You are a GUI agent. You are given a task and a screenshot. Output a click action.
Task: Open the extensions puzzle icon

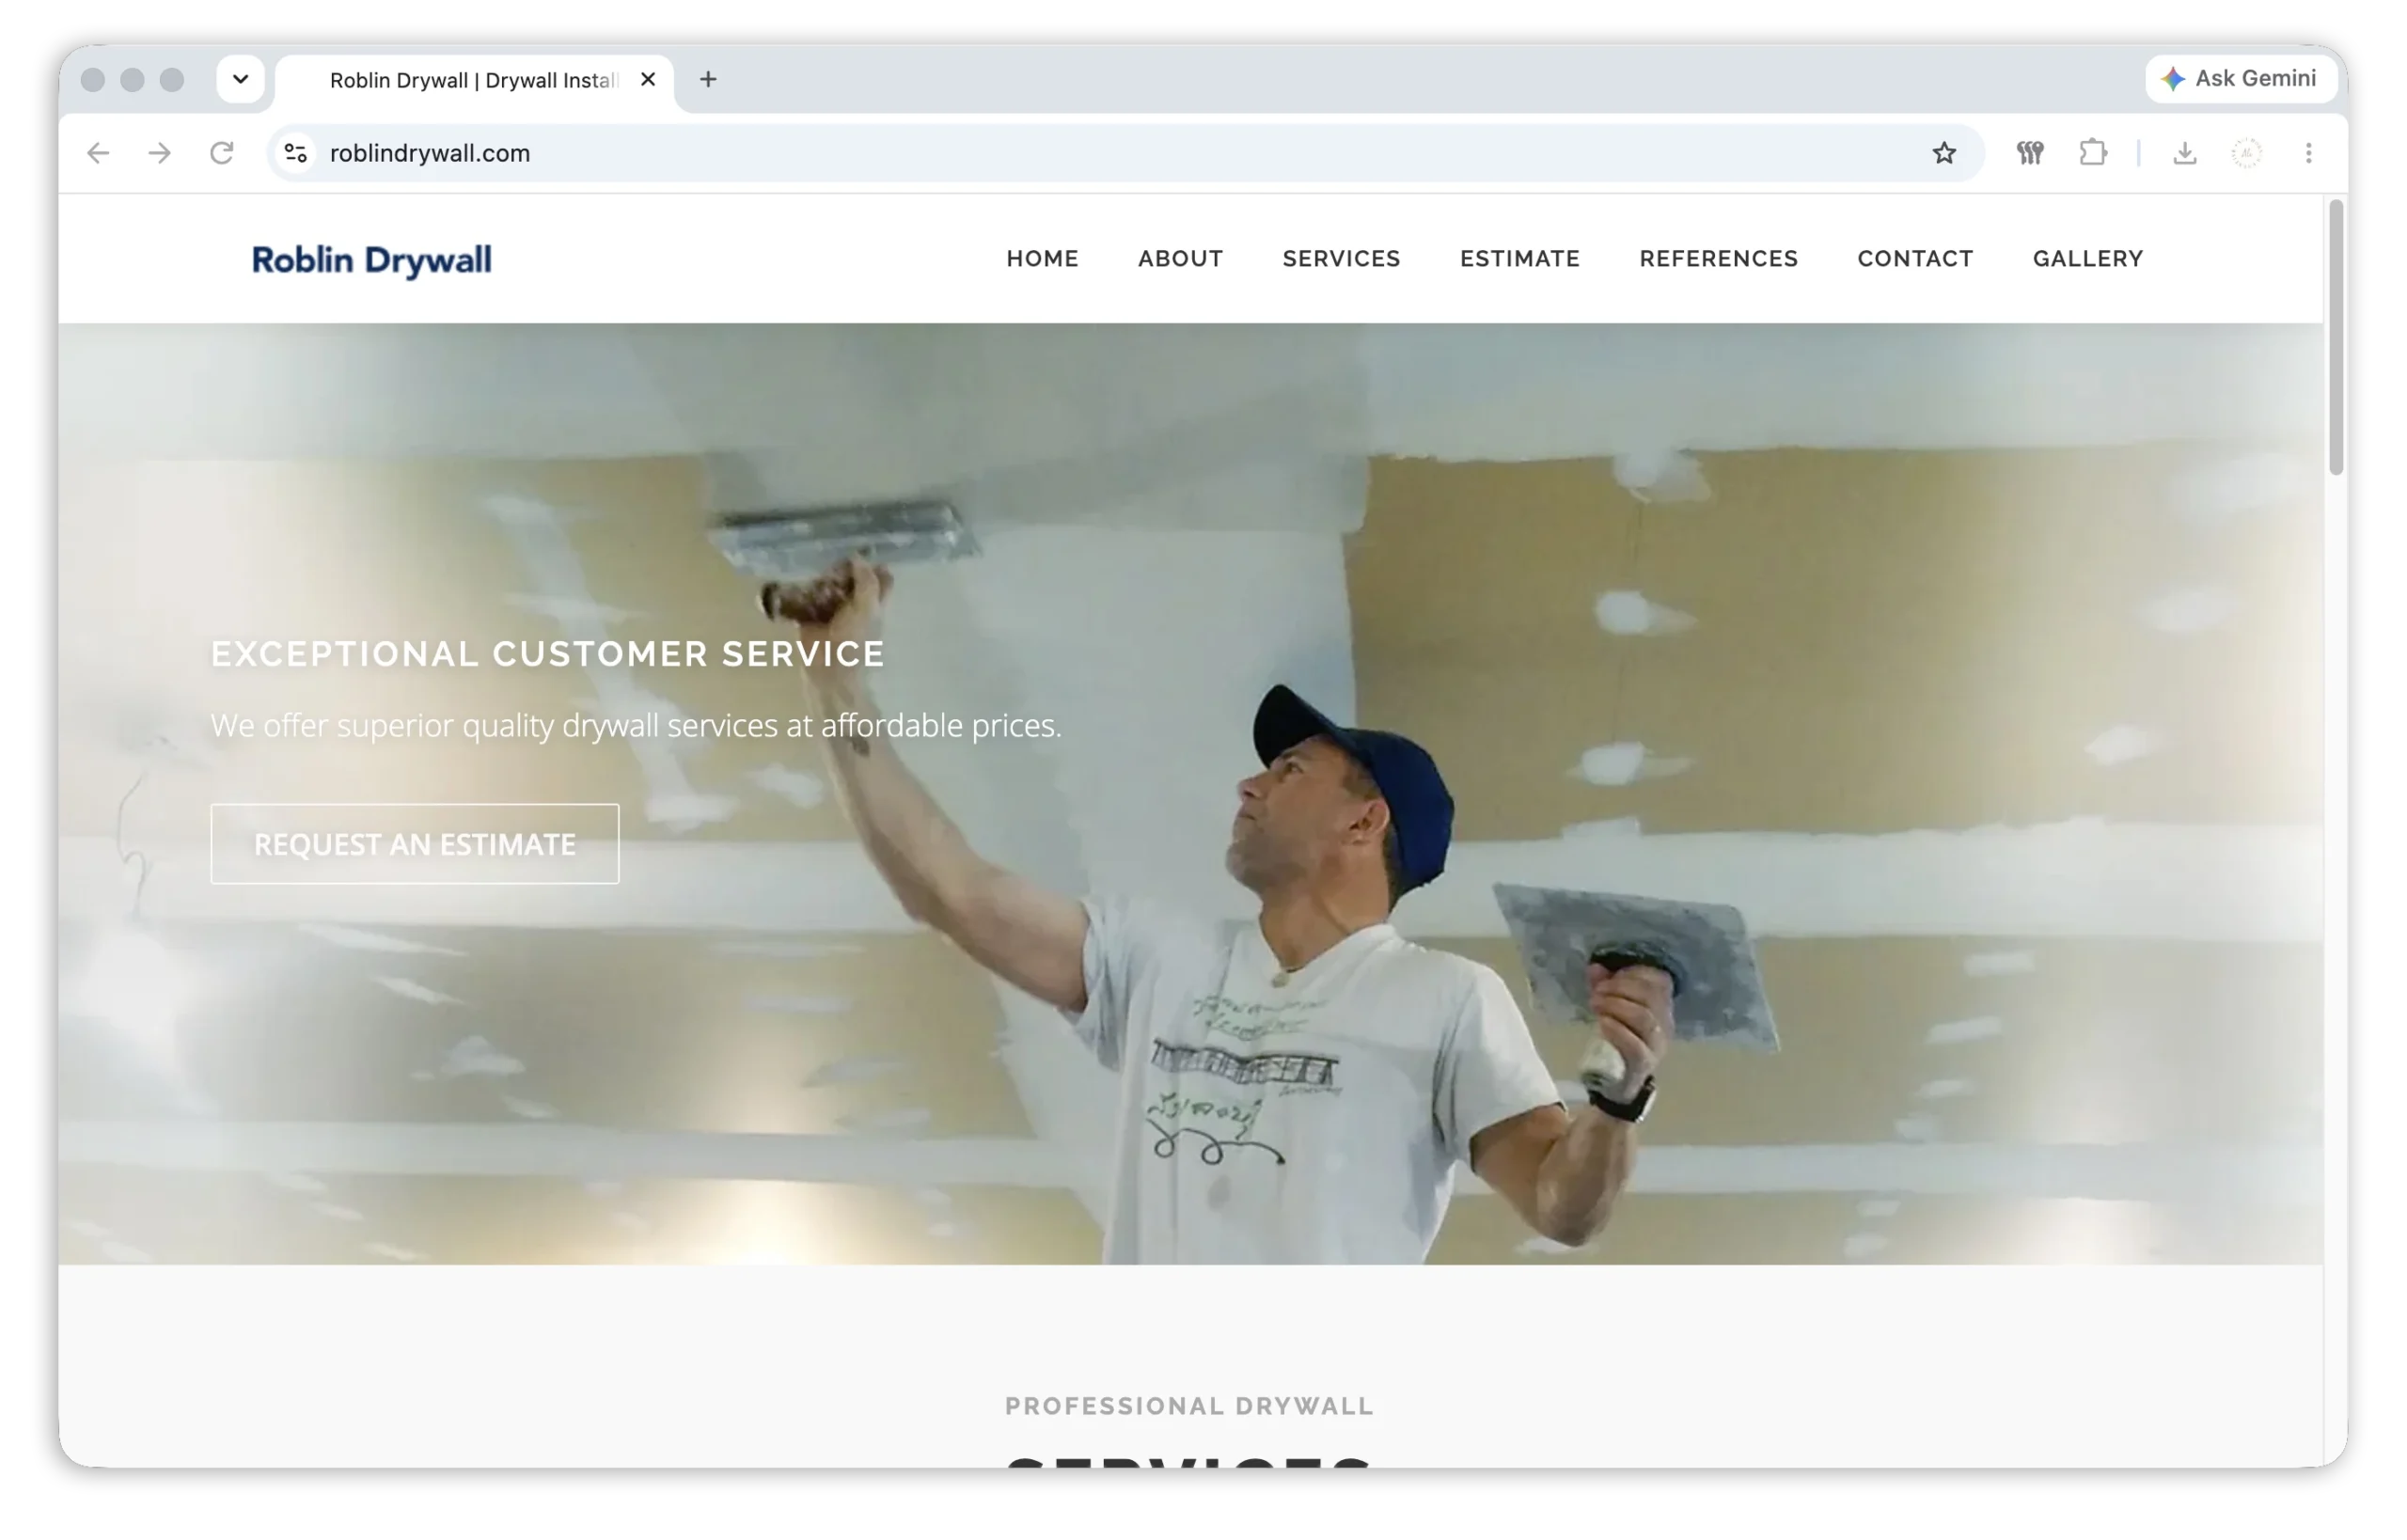point(2093,153)
